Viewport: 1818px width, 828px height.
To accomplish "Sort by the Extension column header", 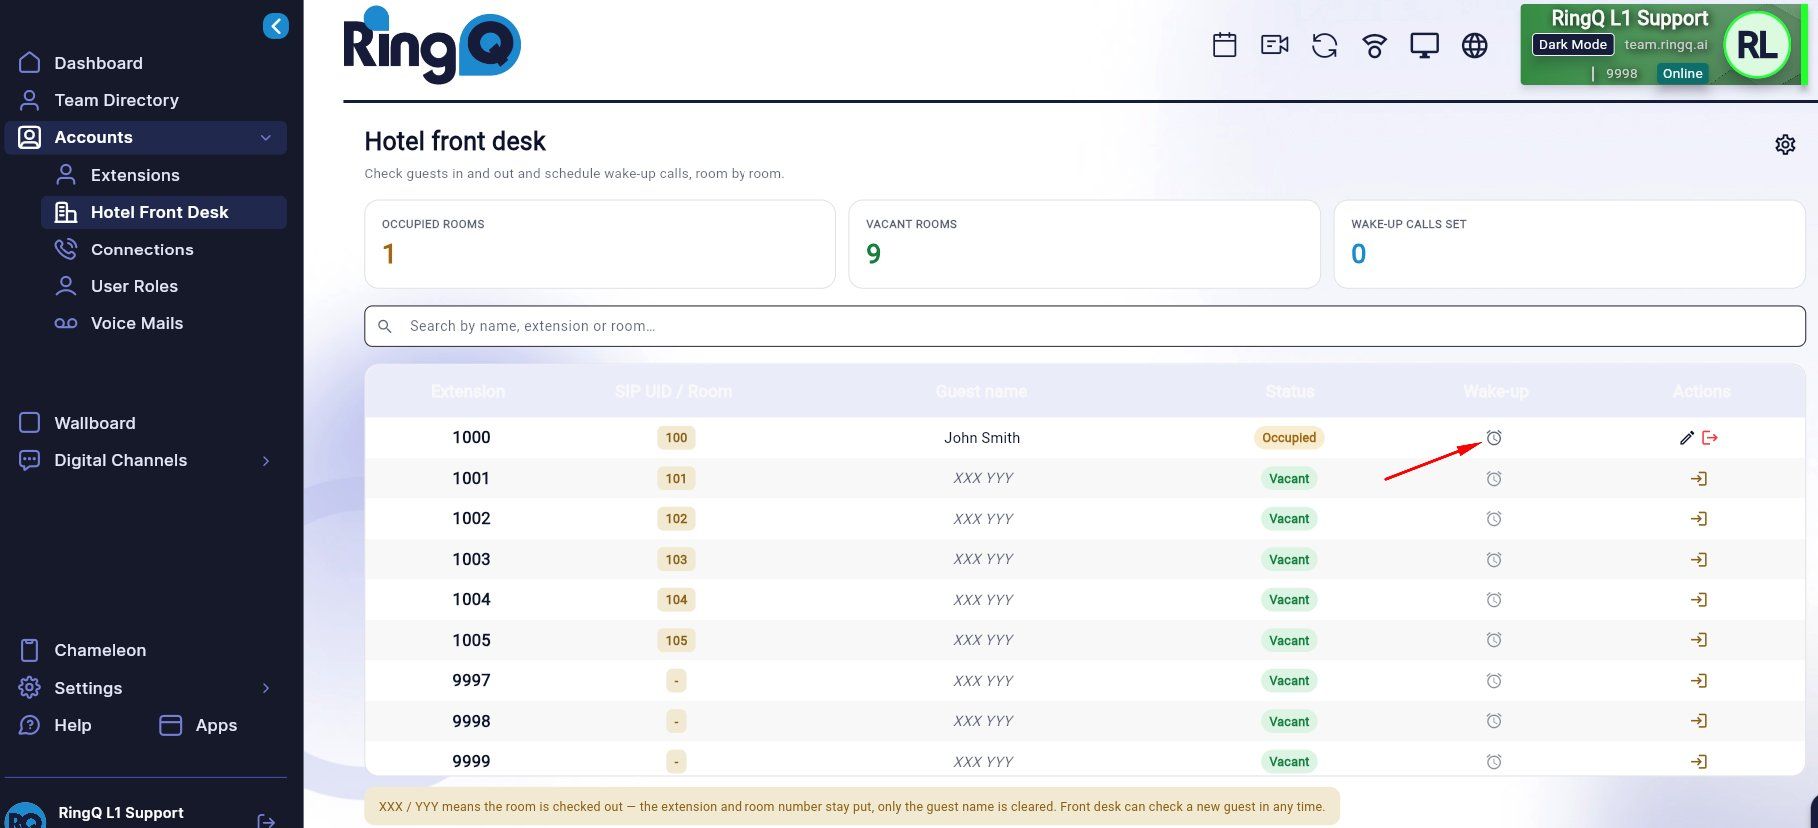I will tap(468, 391).
